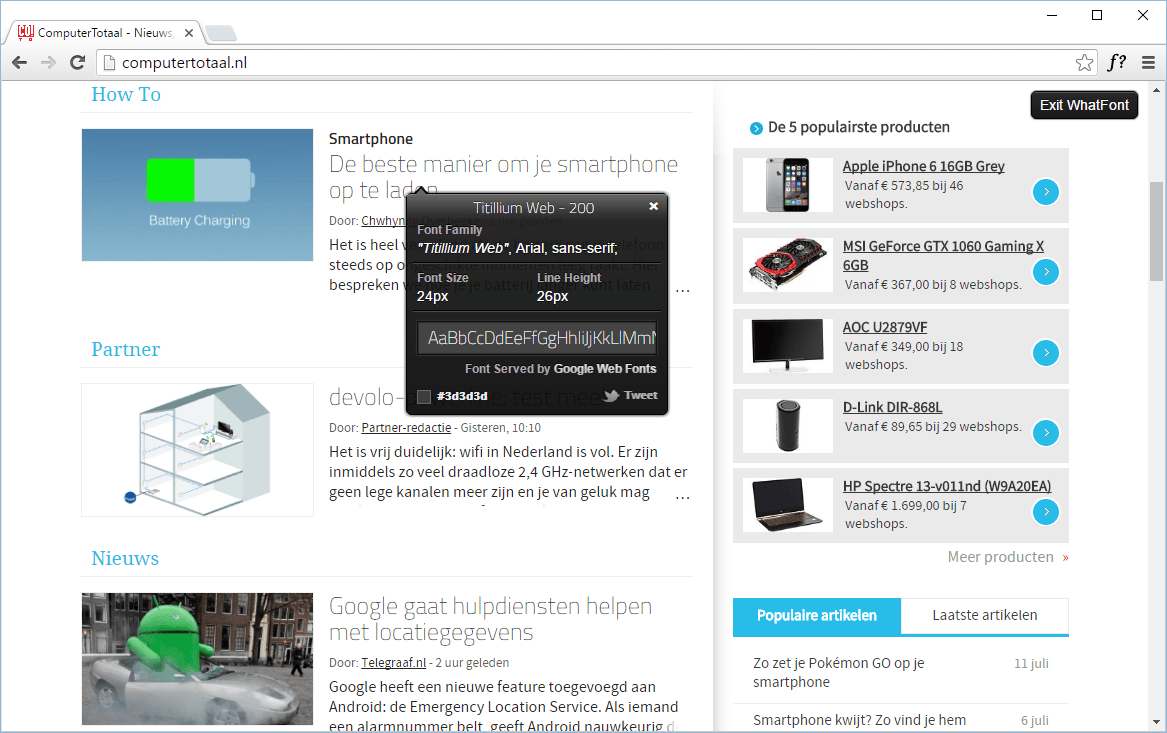Open the D-Link DIR-868L product link
This screenshot has width=1167, height=733.
click(892, 407)
